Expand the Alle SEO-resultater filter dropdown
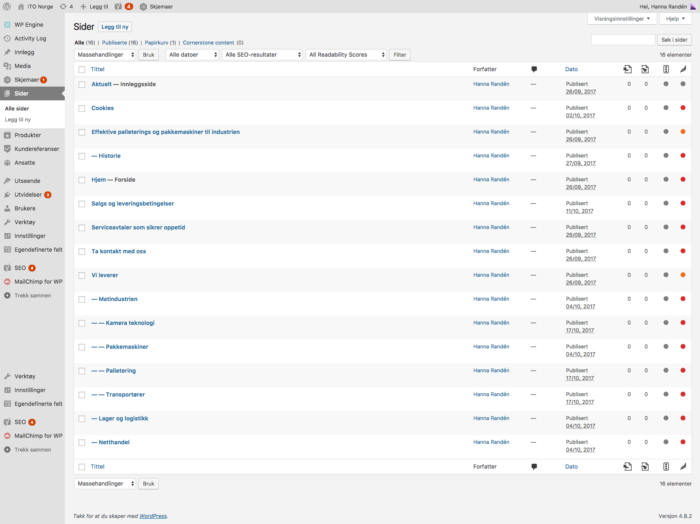700x524 pixels. click(x=262, y=54)
